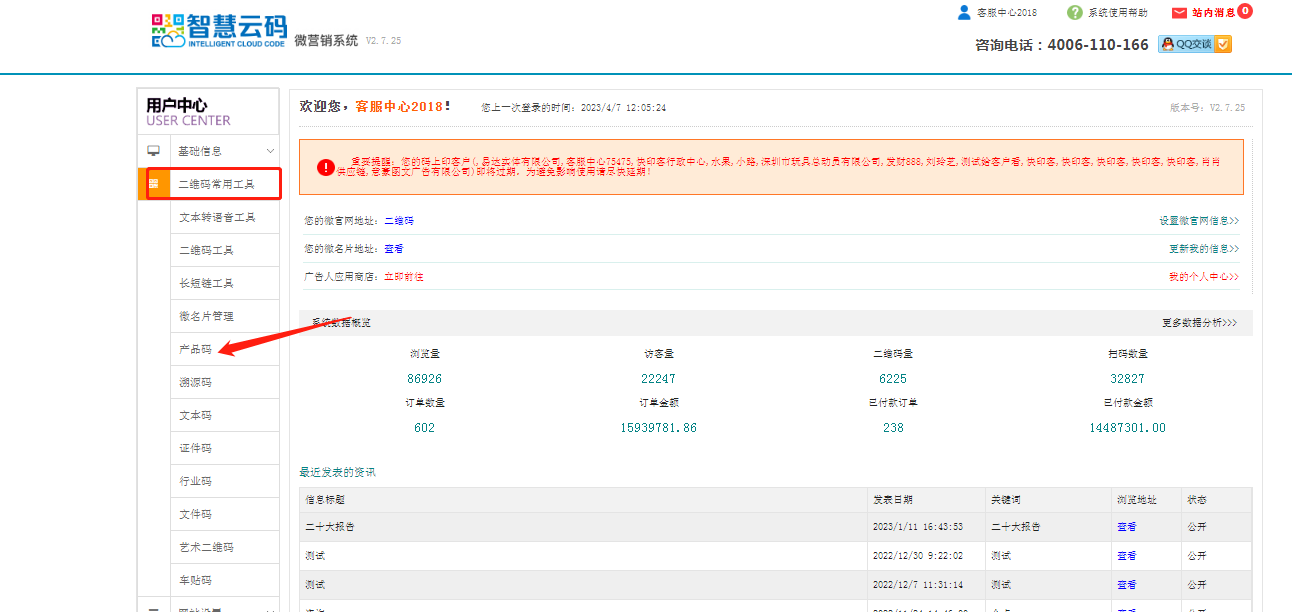Click the green help question-mark icon

pyautogui.click(x=1075, y=12)
